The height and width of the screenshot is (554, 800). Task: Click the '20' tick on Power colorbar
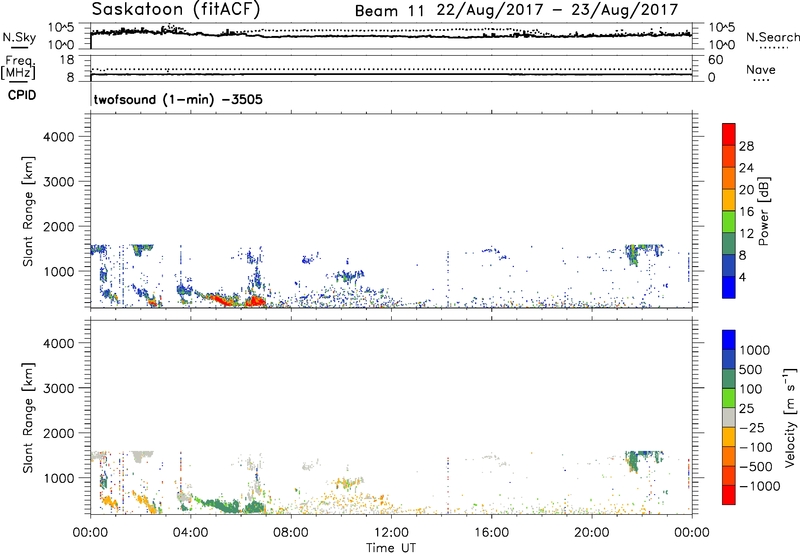(x=746, y=190)
